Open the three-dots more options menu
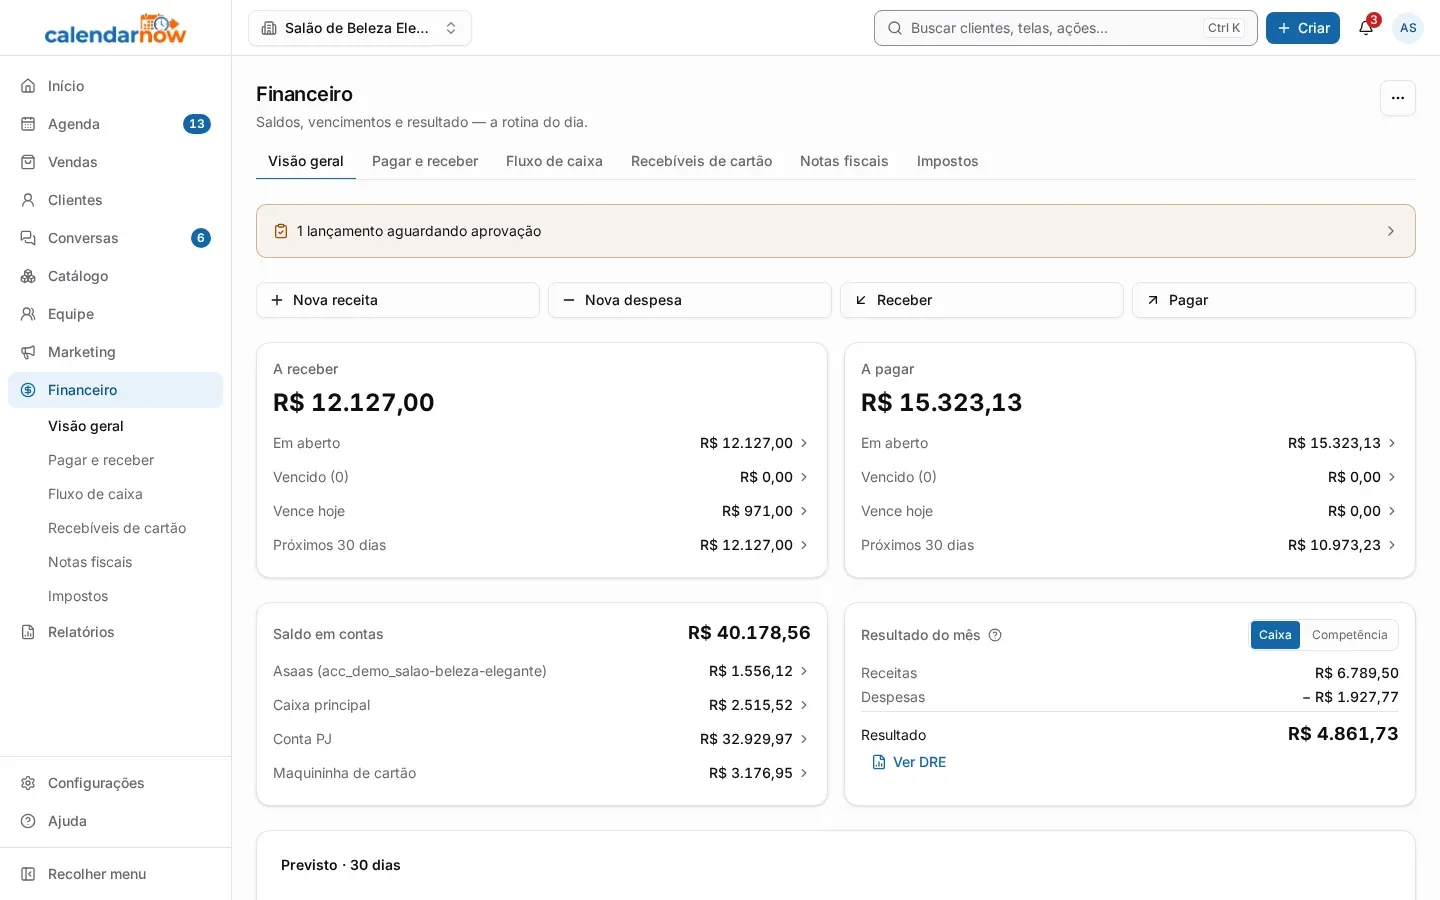1440x900 pixels. 1398,98
